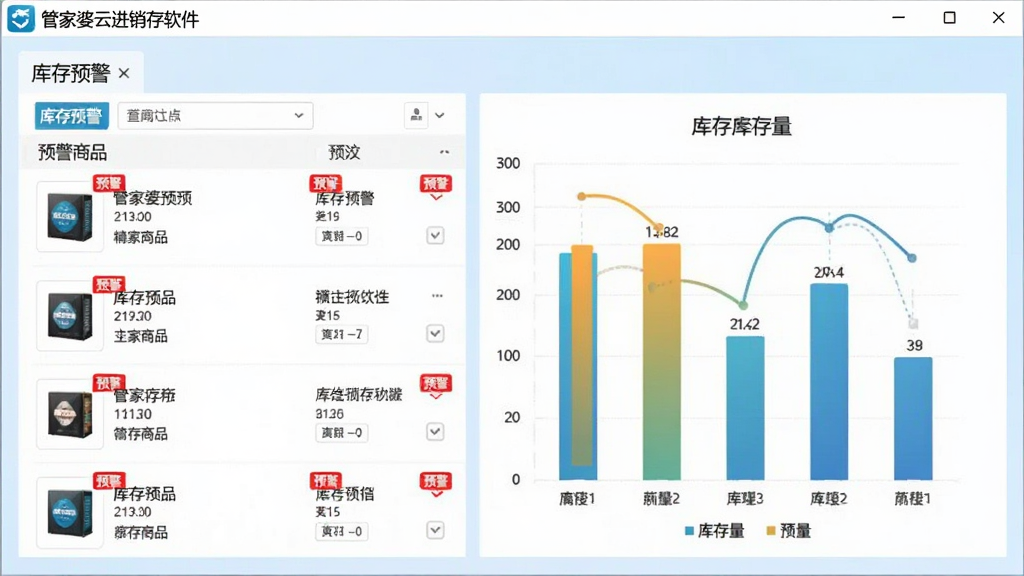This screenshot has height=576, width=1024.
Task: Click the 预警商品 column header
Action: coord(72,152)
